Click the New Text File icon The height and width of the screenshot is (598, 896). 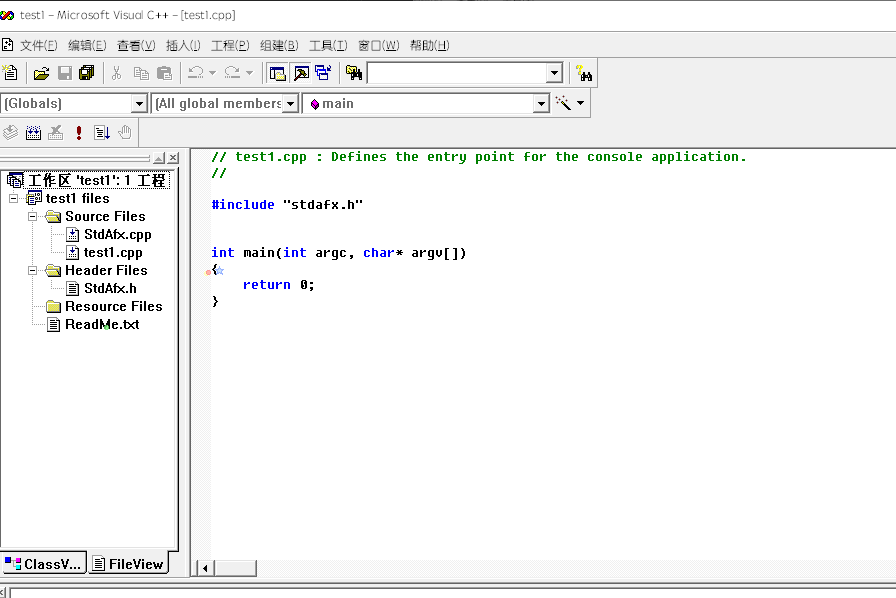[x=10, y=73]
